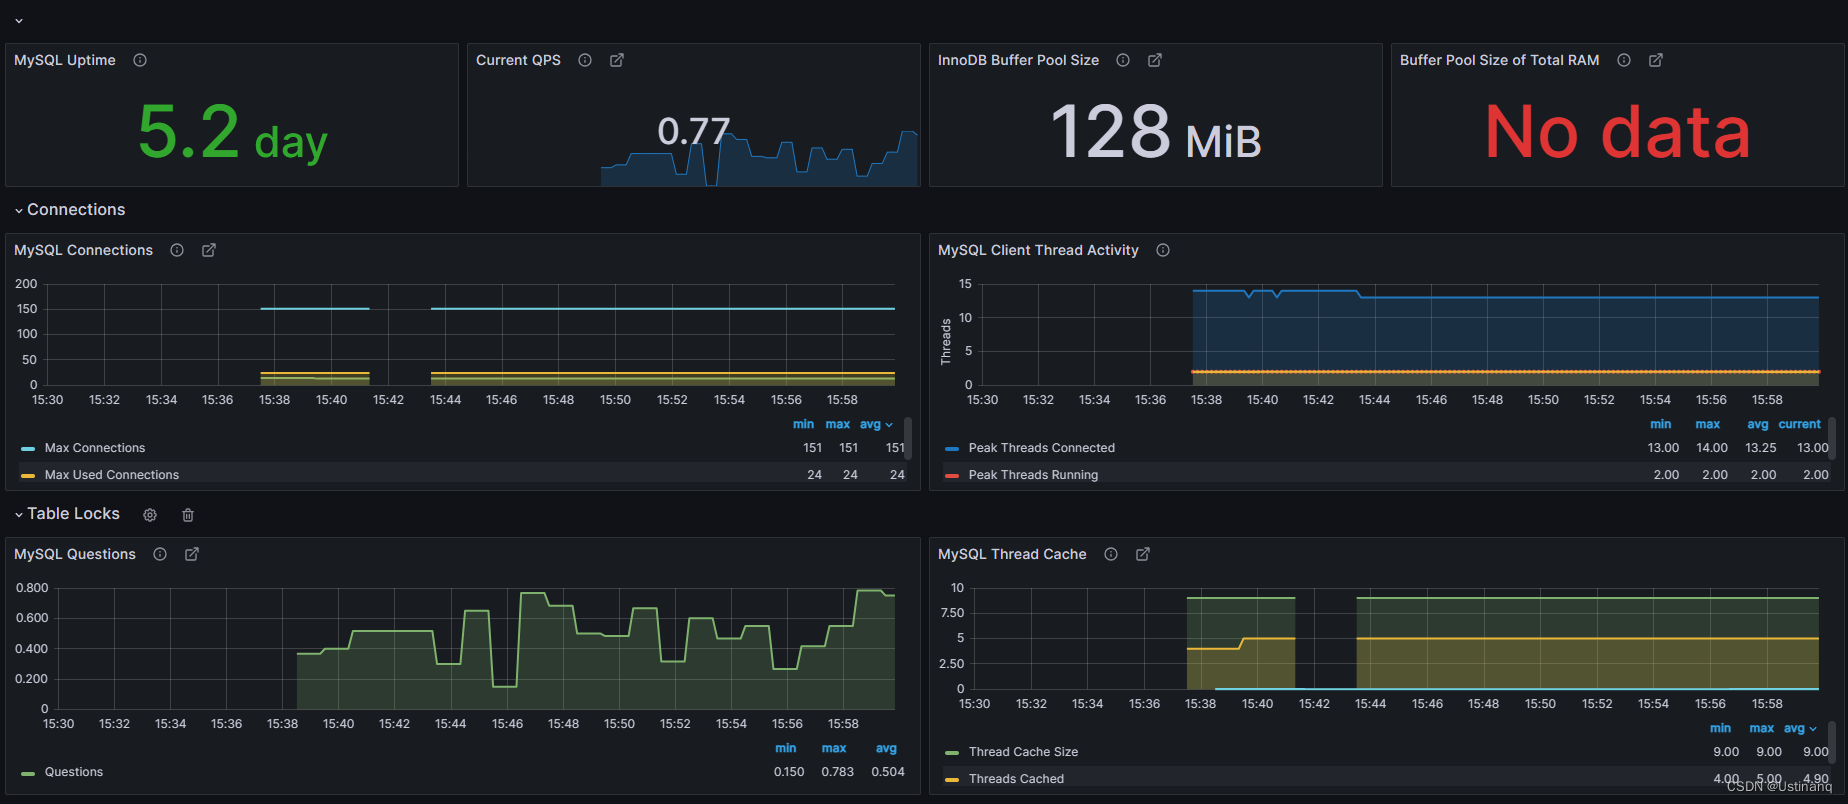
Task: Toggle Max Used Connections series in legend
Action: coord(112,475)
